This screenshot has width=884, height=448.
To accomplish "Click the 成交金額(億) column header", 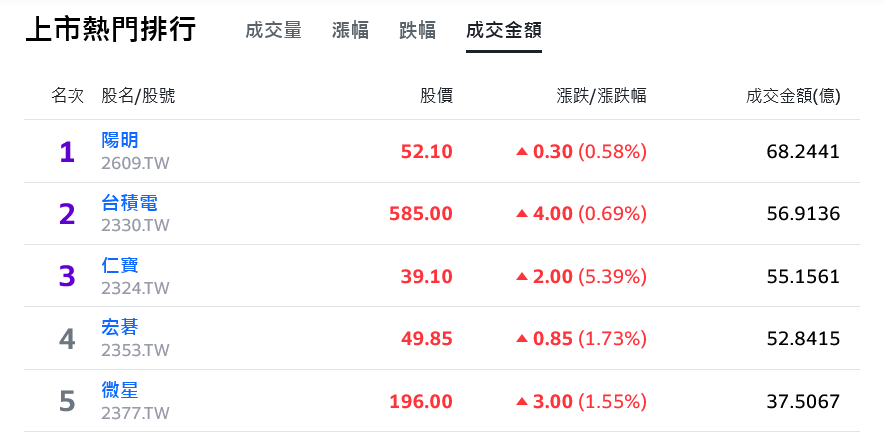I will point(793,96).
